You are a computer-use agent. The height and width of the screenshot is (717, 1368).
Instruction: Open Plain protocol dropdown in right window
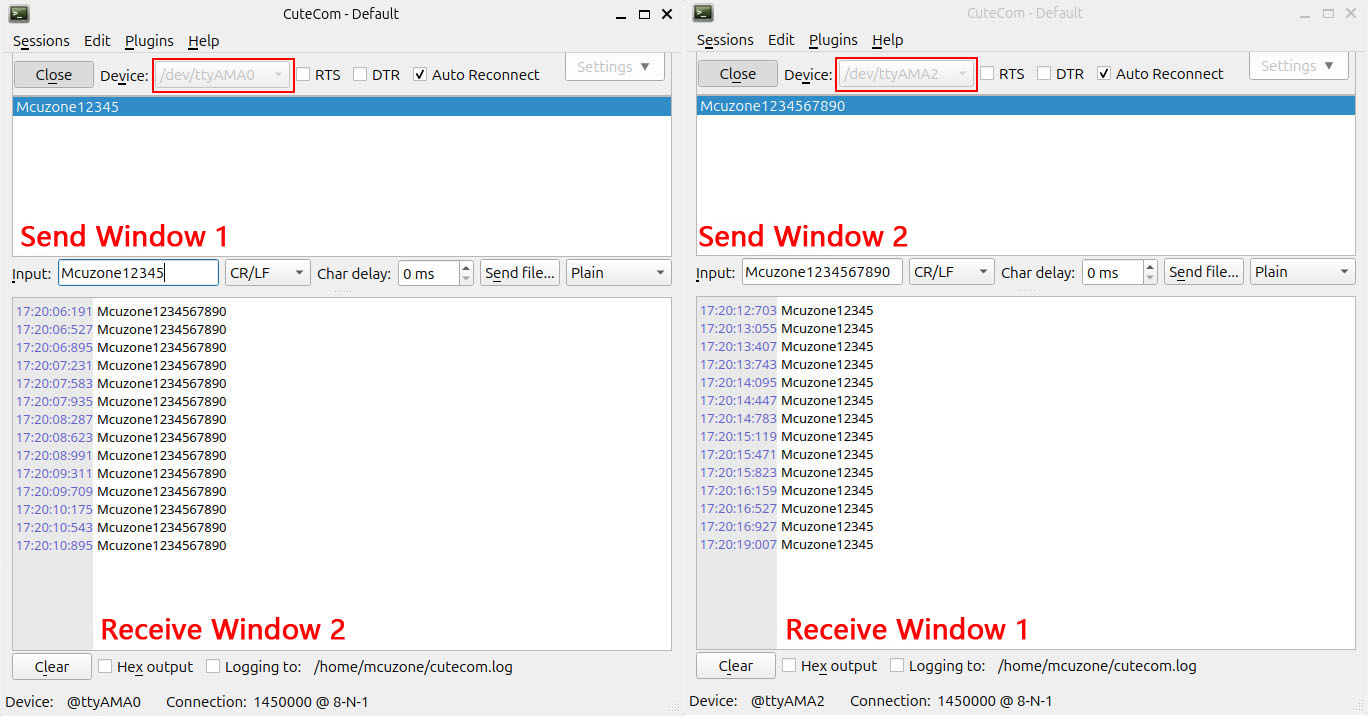click(1303, 272)
